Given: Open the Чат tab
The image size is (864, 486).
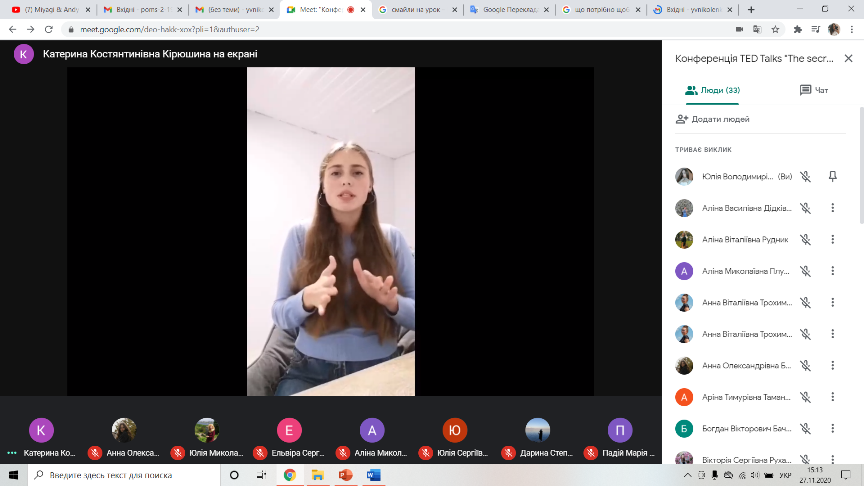Looking at the screenshot, I should (x=814, y=90).
